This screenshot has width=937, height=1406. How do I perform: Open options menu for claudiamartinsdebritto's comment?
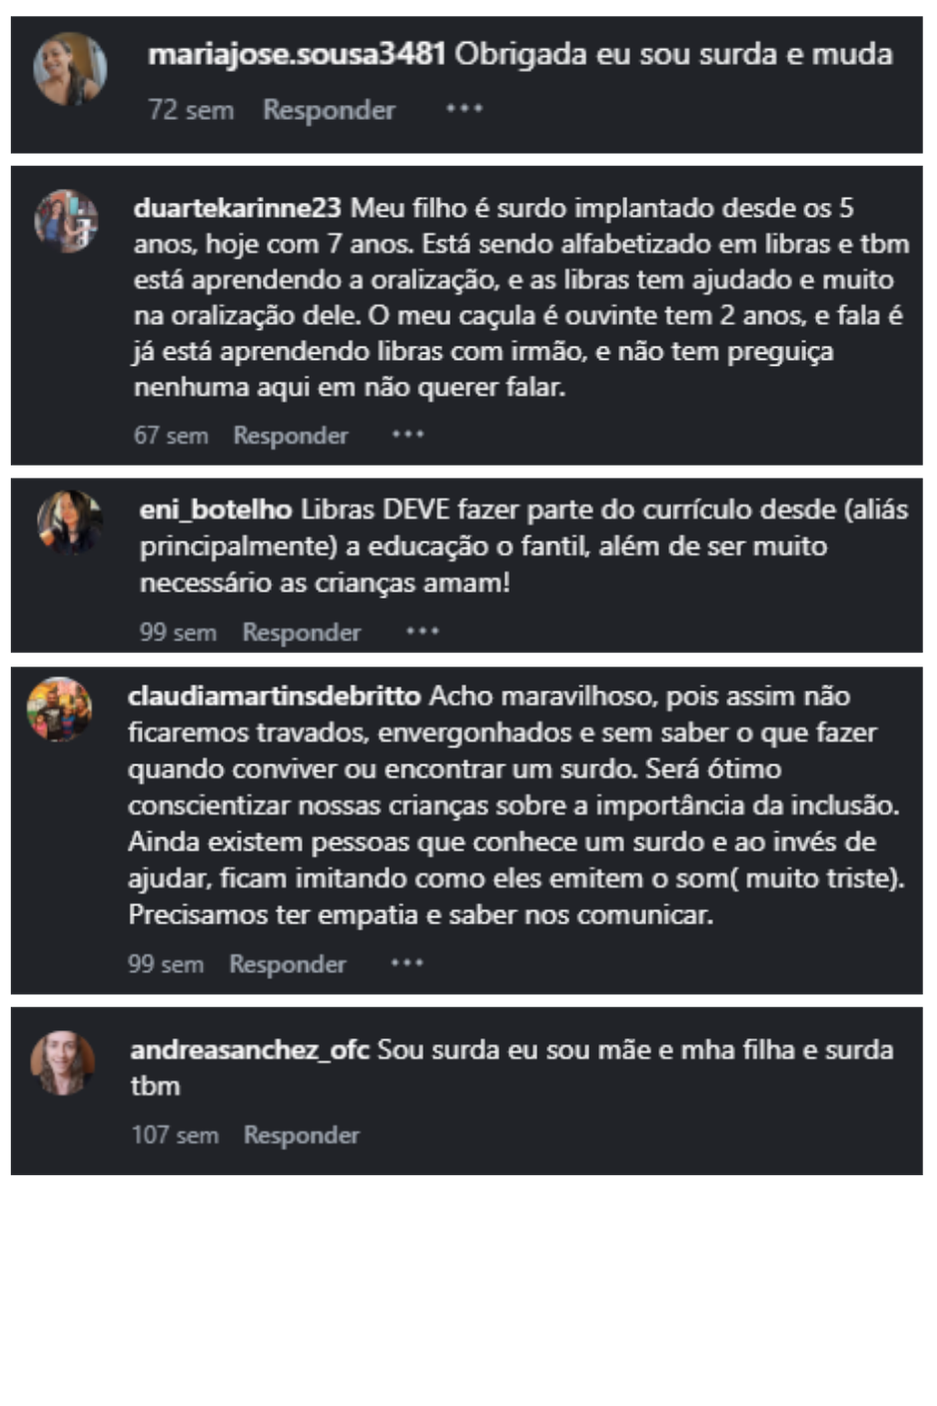point(407,963)
